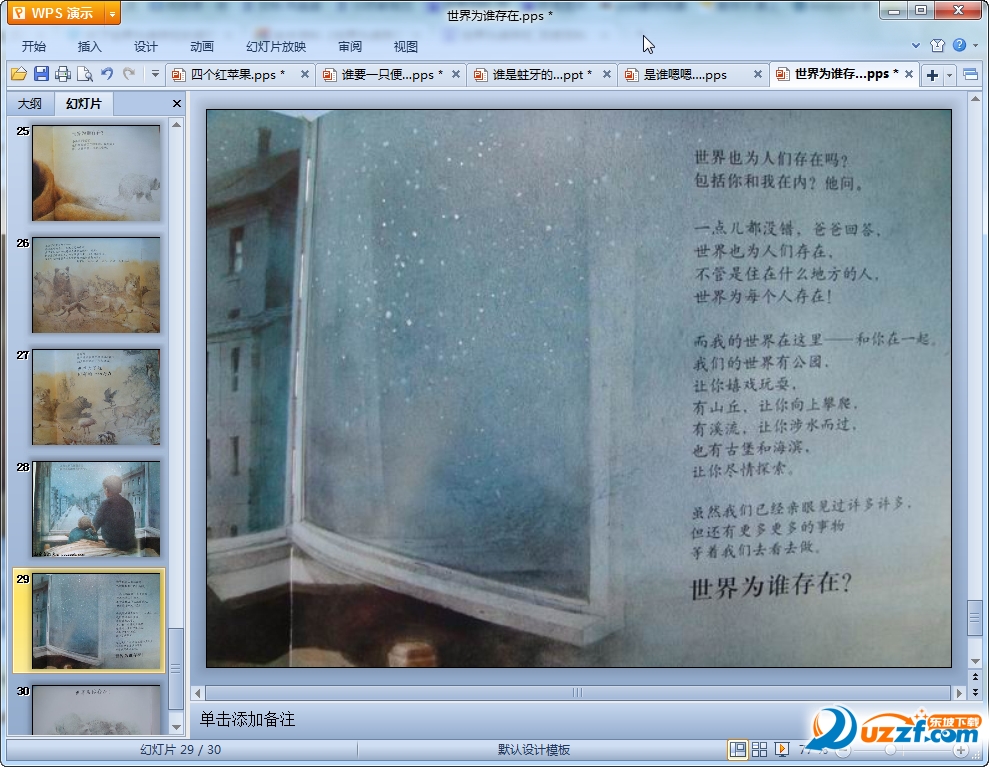Screen dimensions: 989x767
Task: Redo the last undone action
Action: point(129,74)
